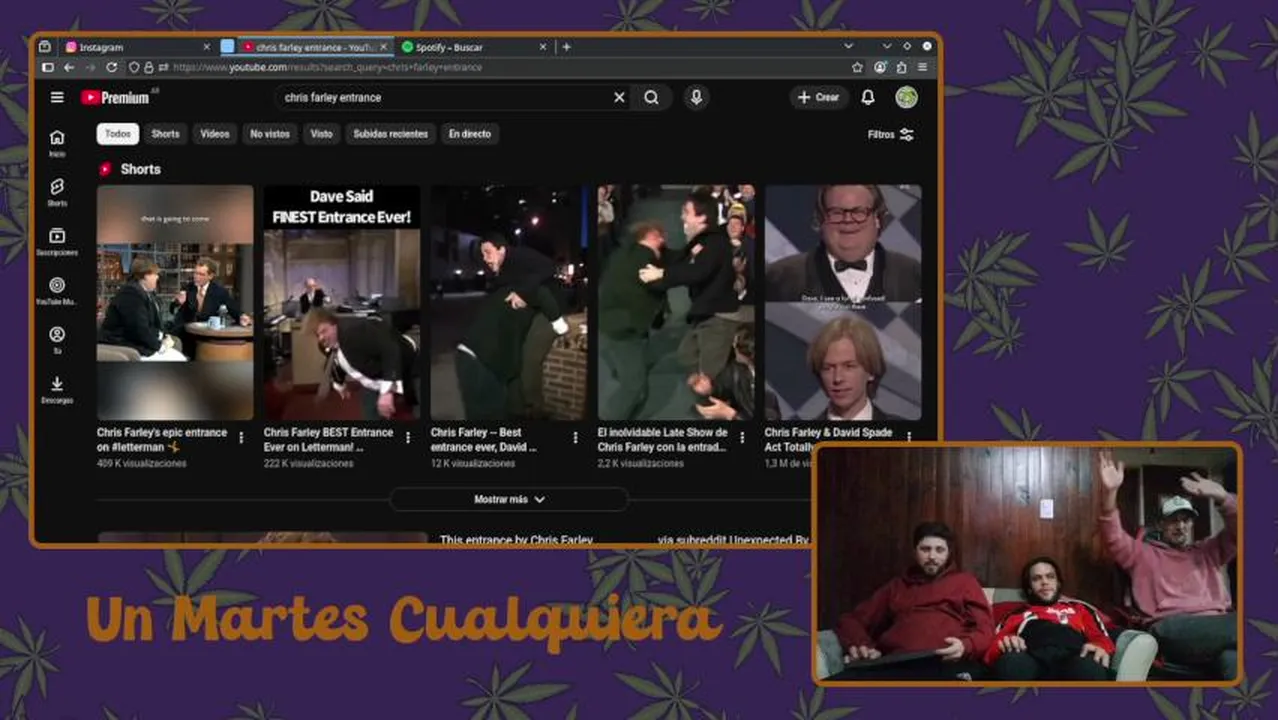Viewport: 1278px width, 720px height.
Task: Open the 'Chris Farley's epic entrance' short thumbnail
Action: click(x=175, y=302)
